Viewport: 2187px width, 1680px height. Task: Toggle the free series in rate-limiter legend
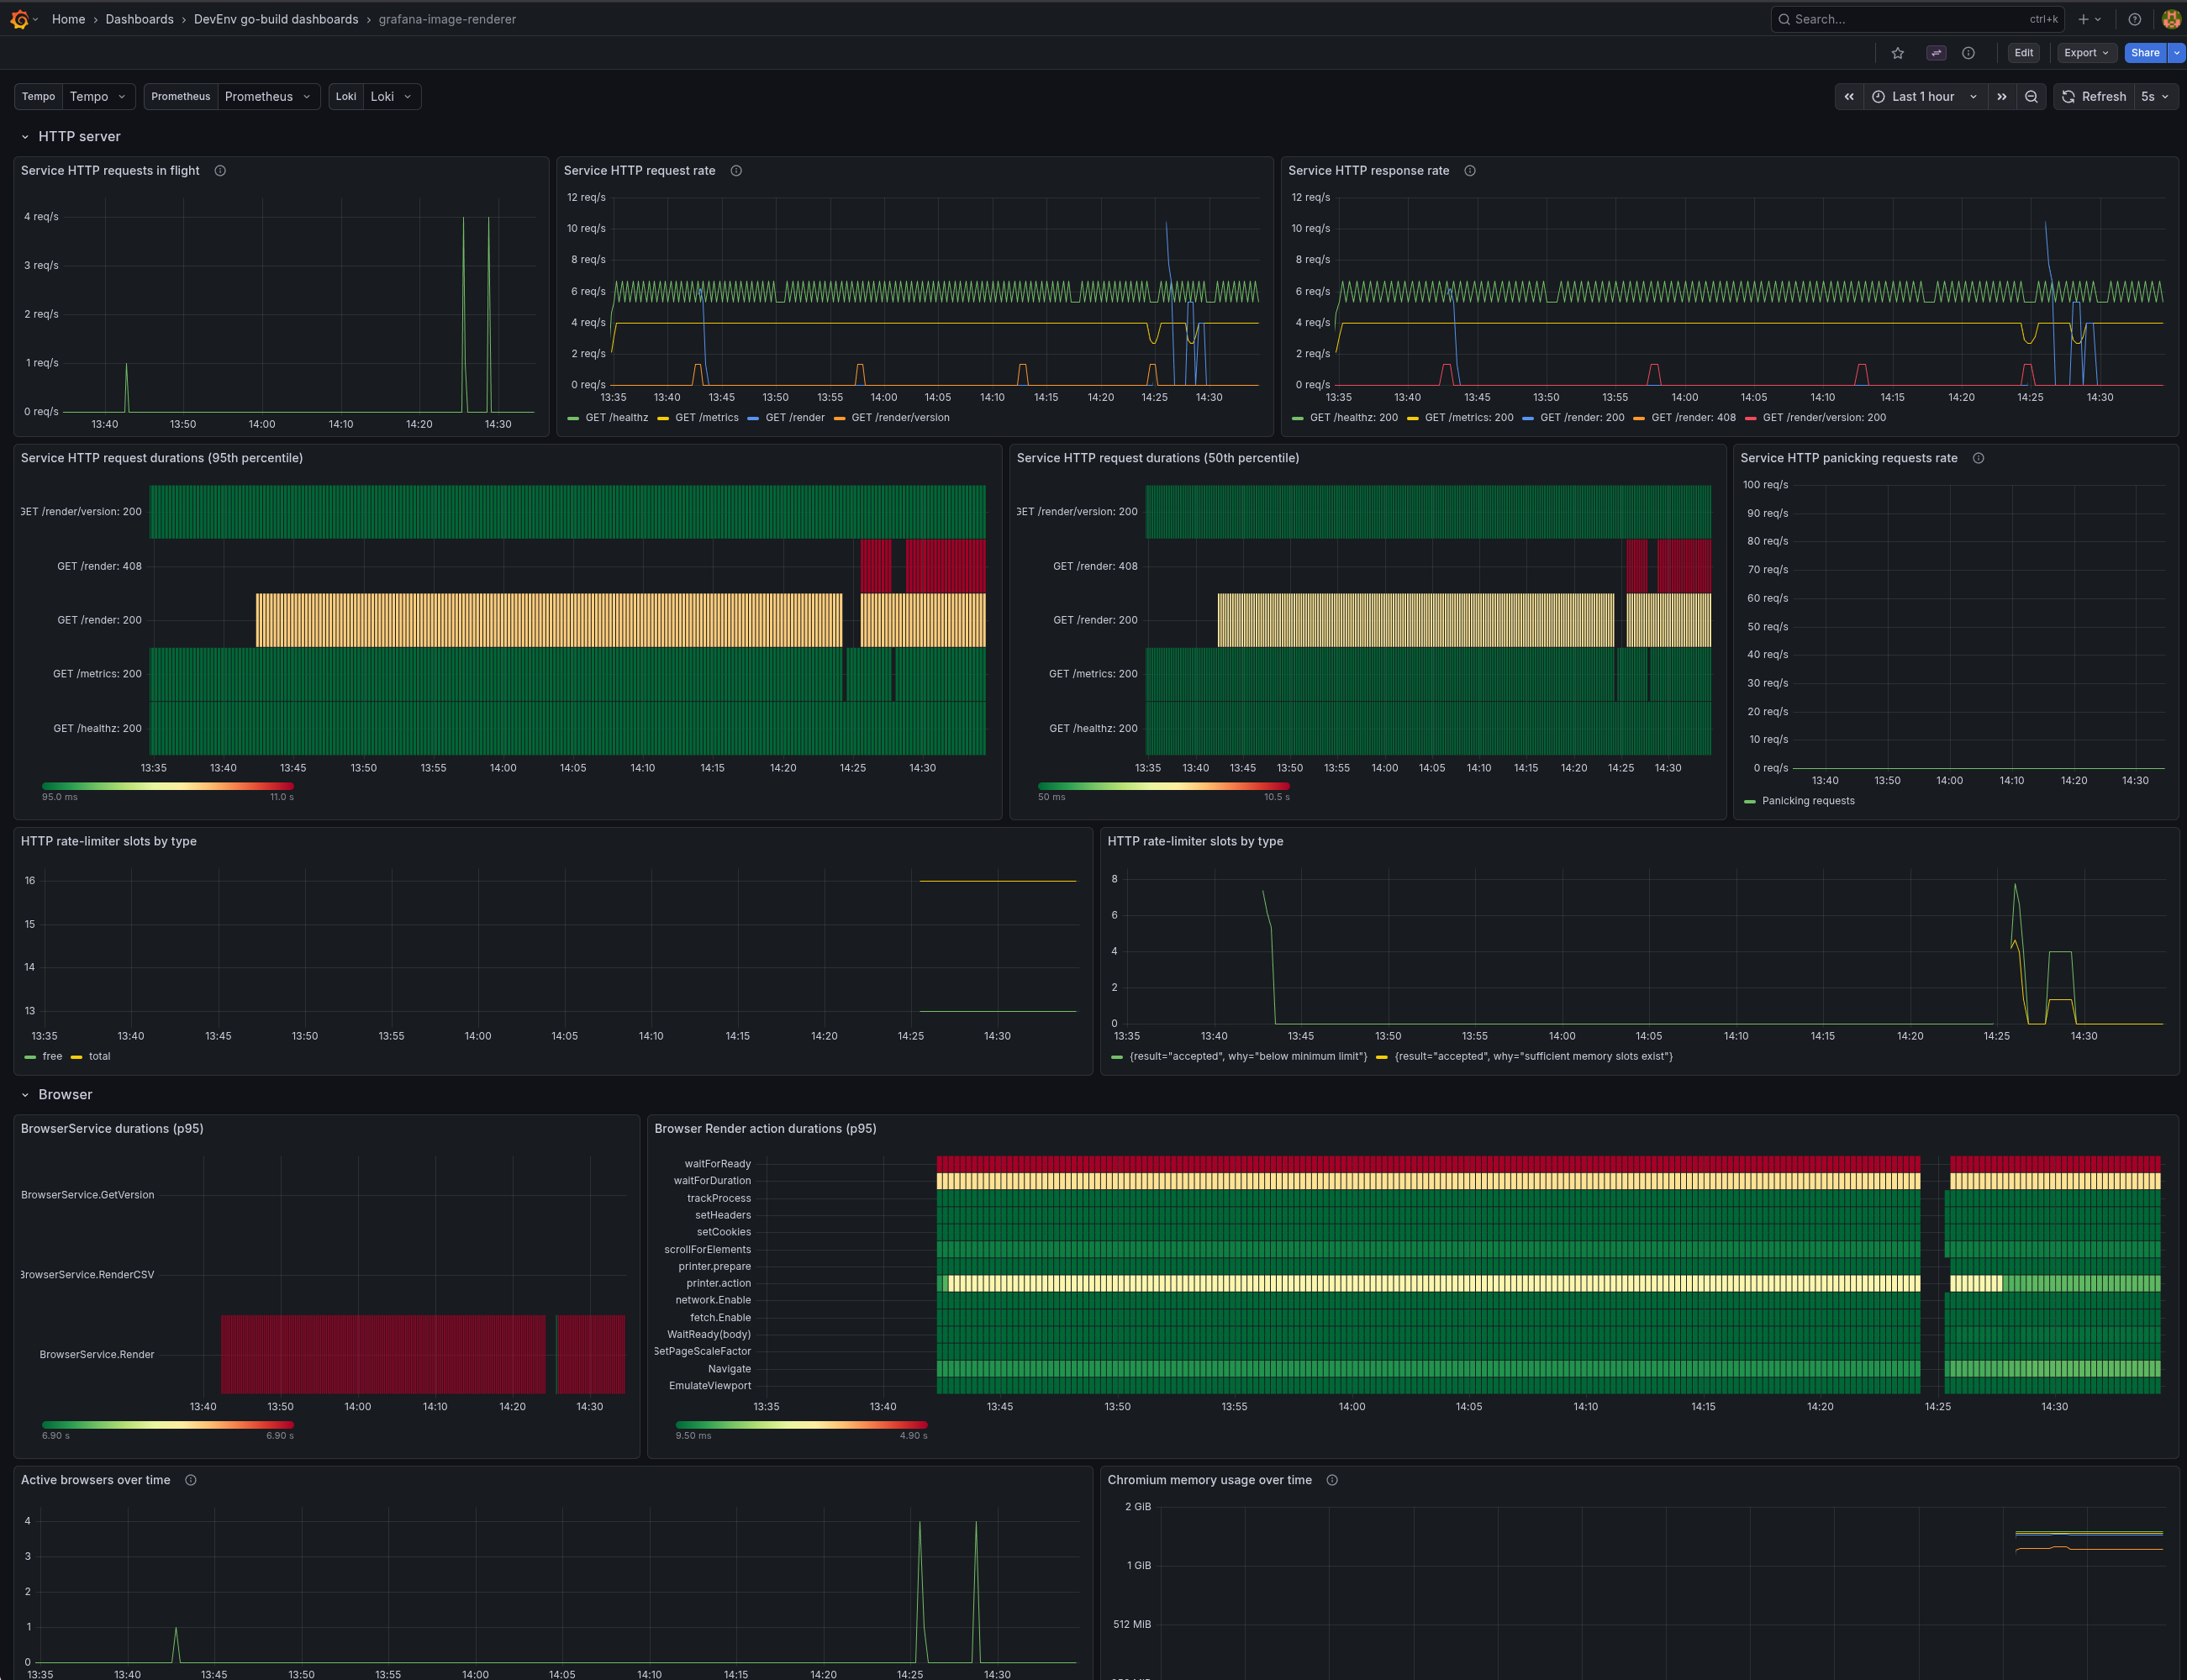(52, 1056)
